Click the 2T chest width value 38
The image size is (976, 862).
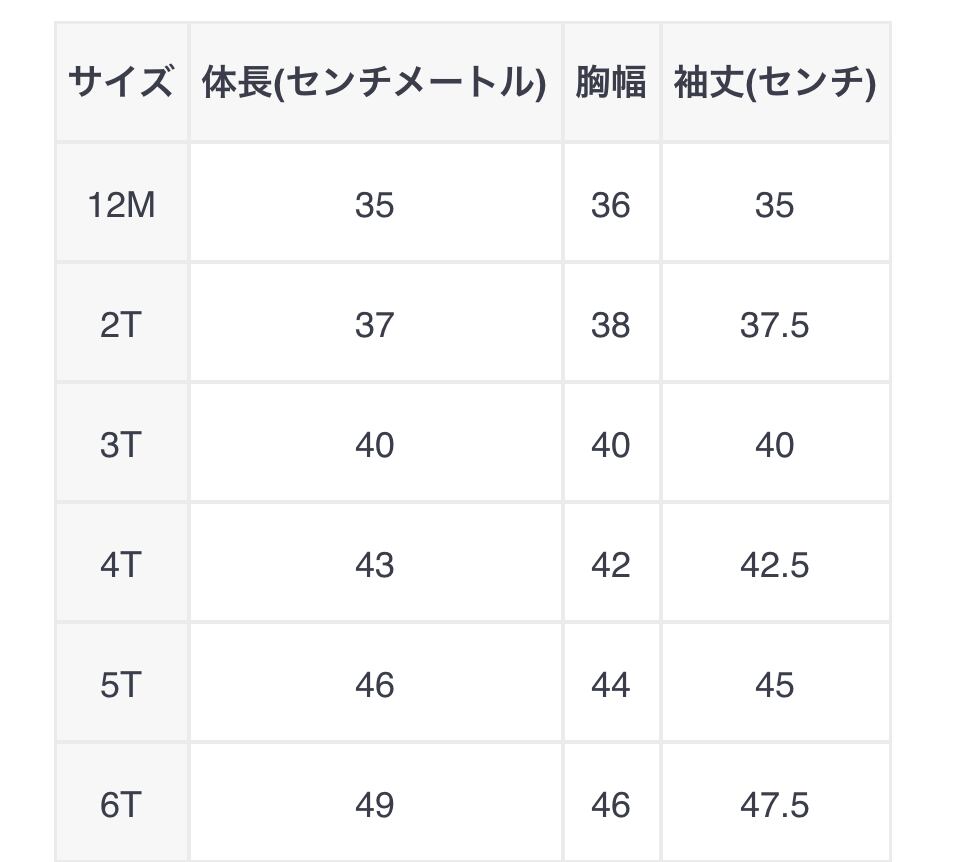click(610, 325)
